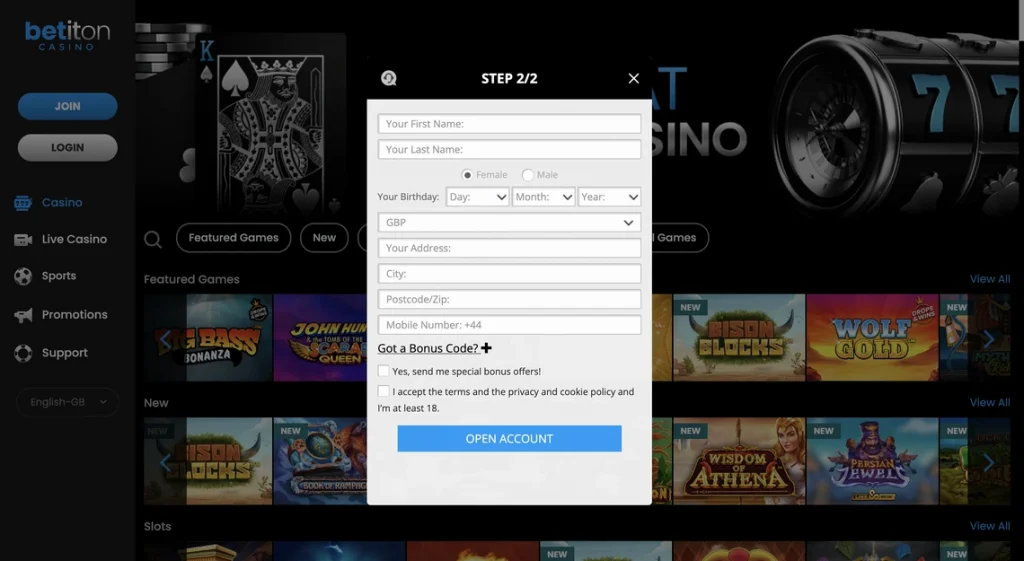This screenshot has height=561, width=1024.
Task: Open Support in sidebar
Action: [65, 353]
